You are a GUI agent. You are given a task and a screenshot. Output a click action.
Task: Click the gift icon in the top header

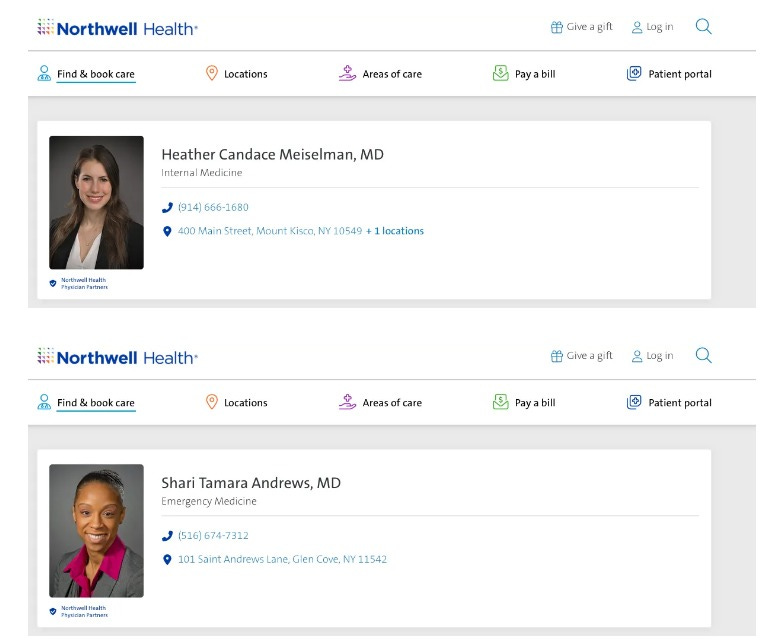point(557,27)
